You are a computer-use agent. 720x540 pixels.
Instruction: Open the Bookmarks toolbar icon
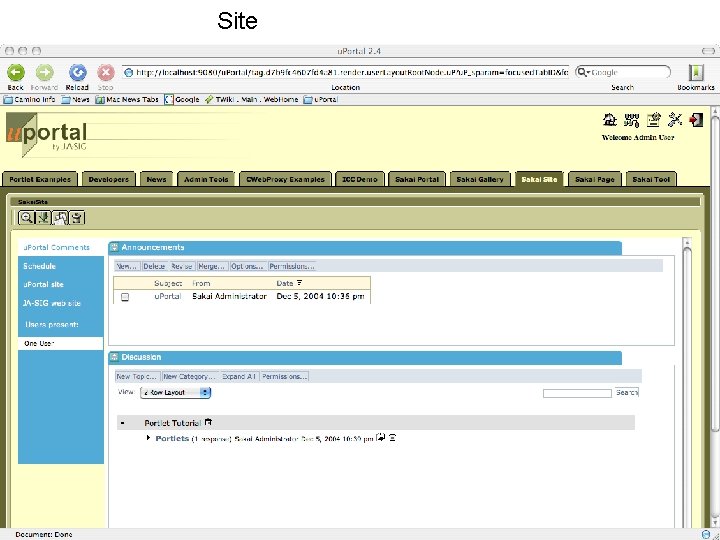point(696,73)
